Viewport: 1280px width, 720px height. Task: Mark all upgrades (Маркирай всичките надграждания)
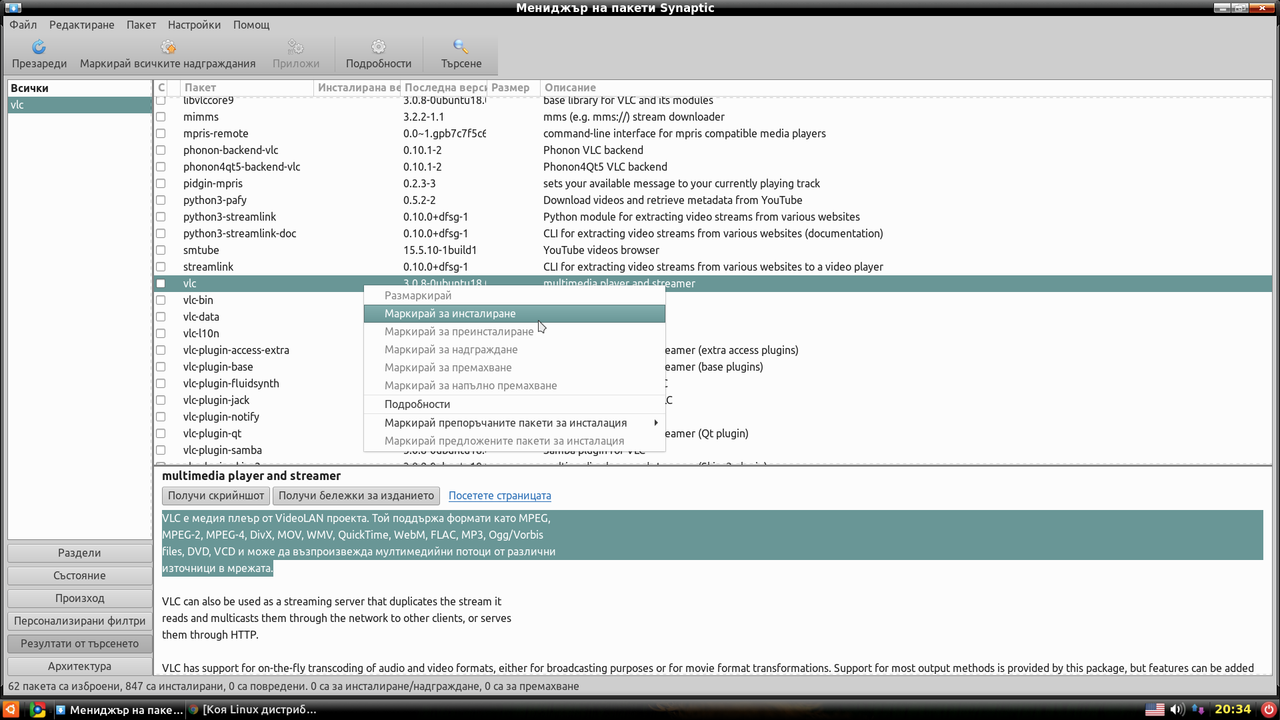(x=168, y=54)
